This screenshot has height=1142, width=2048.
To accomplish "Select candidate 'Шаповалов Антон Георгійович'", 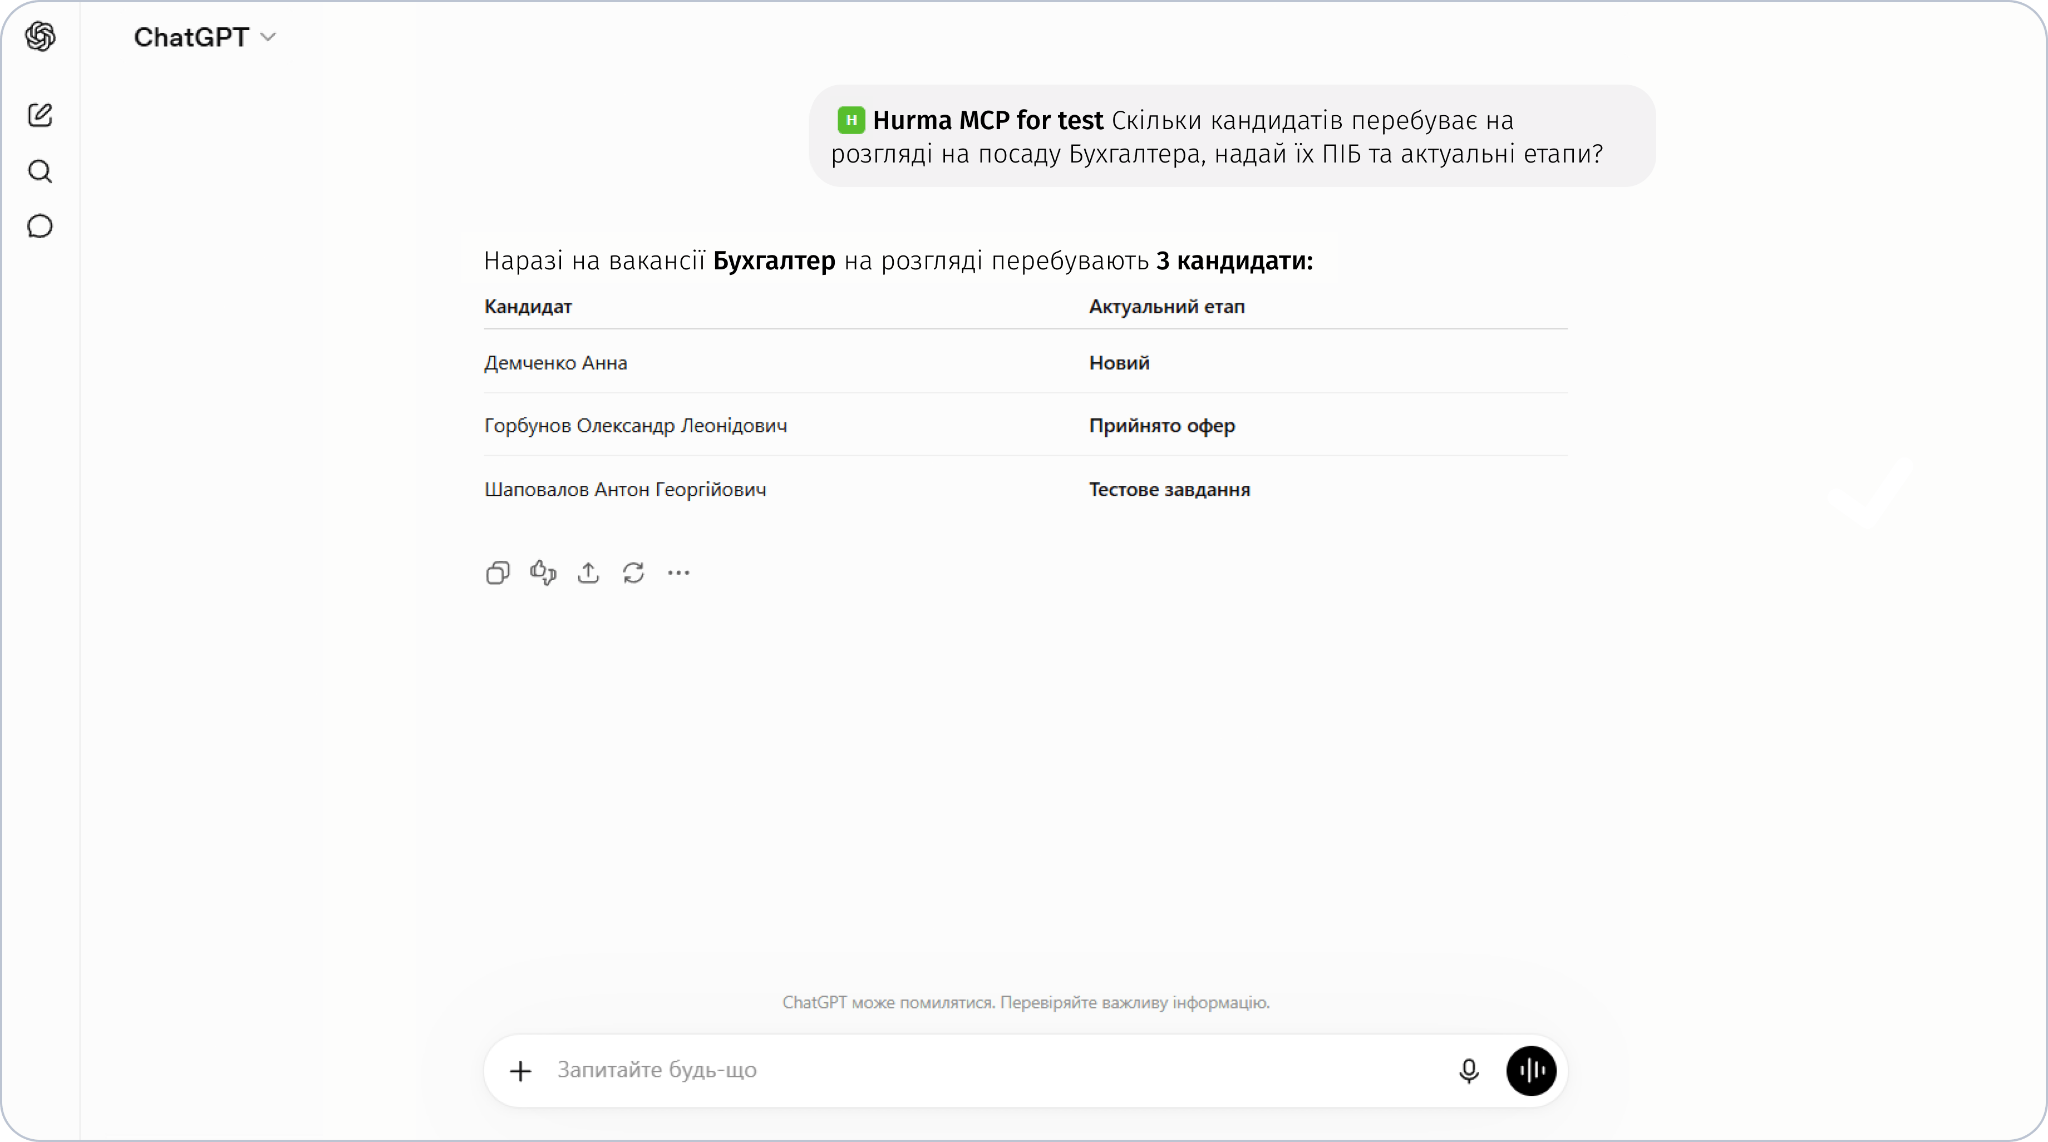I will coord(625,490).
